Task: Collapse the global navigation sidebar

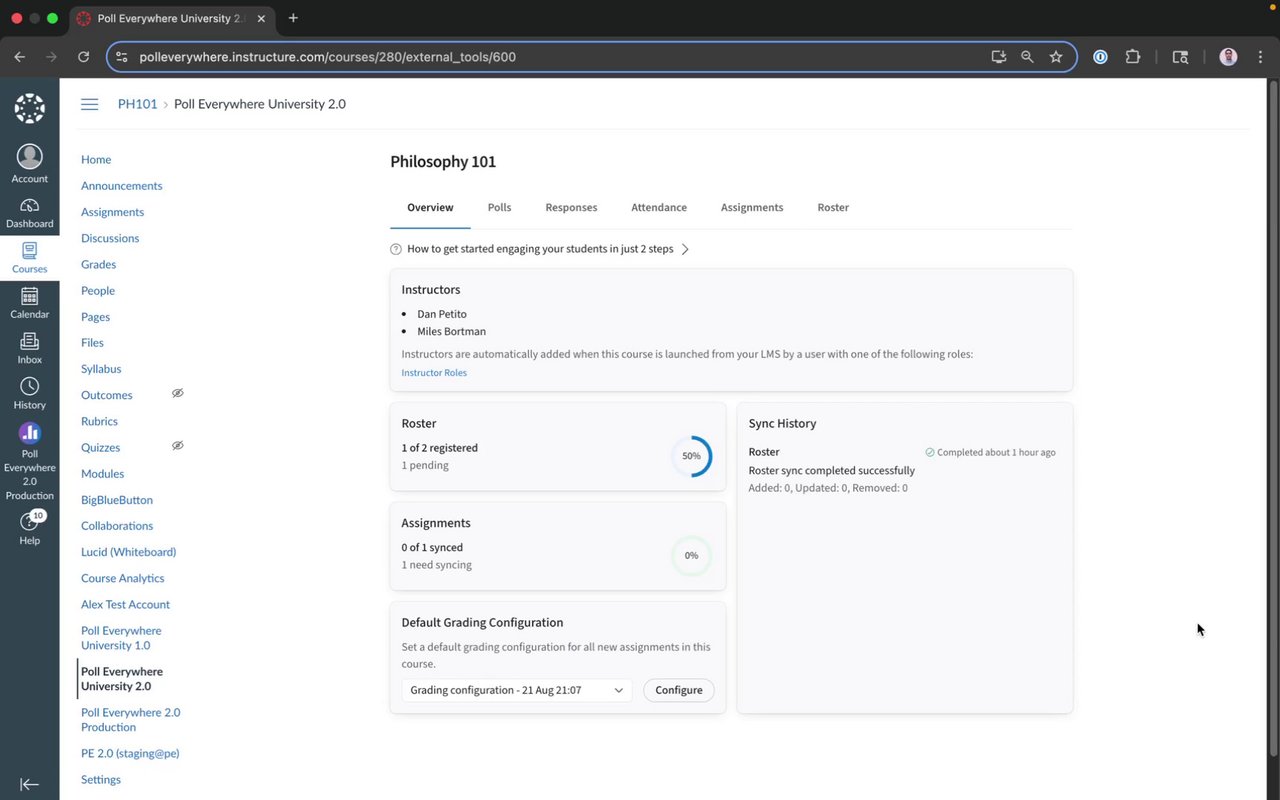Action: (29, 784)
